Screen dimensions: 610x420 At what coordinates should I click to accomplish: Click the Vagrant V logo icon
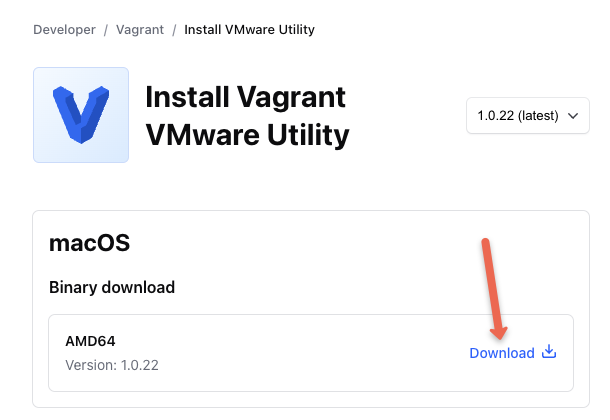pos(81,115)
